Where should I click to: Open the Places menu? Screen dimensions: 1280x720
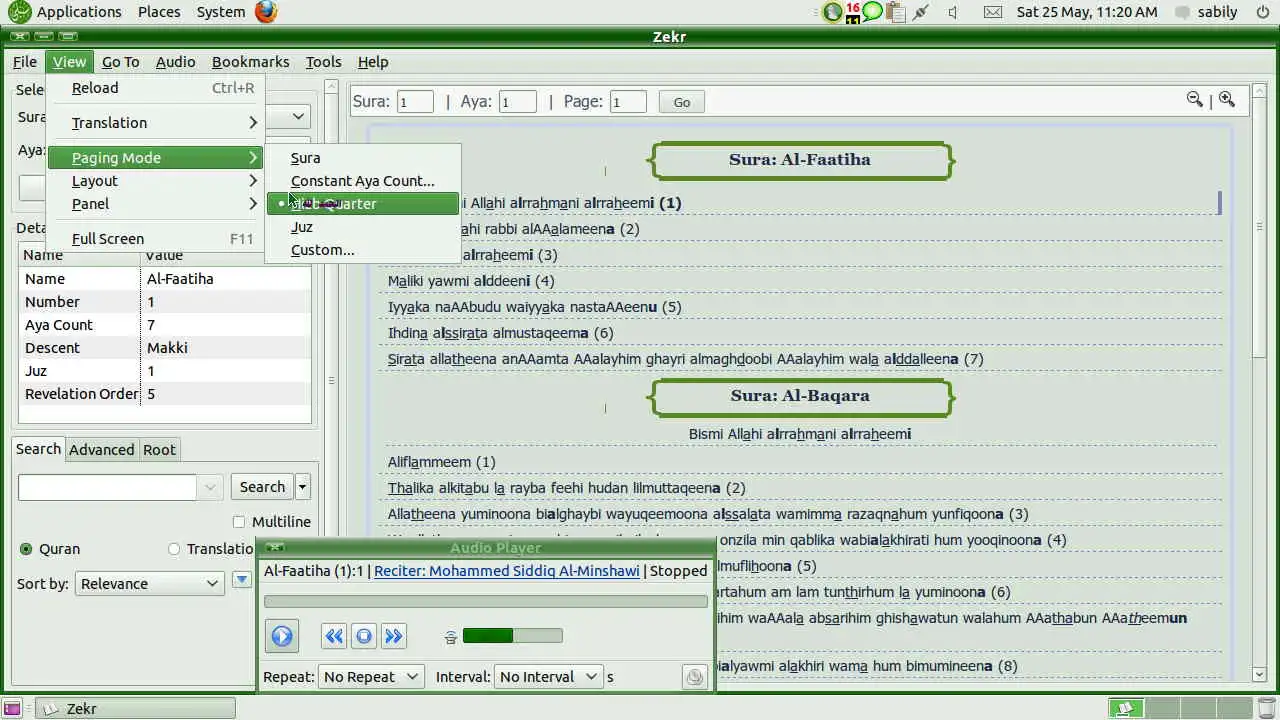coord(159,12)
